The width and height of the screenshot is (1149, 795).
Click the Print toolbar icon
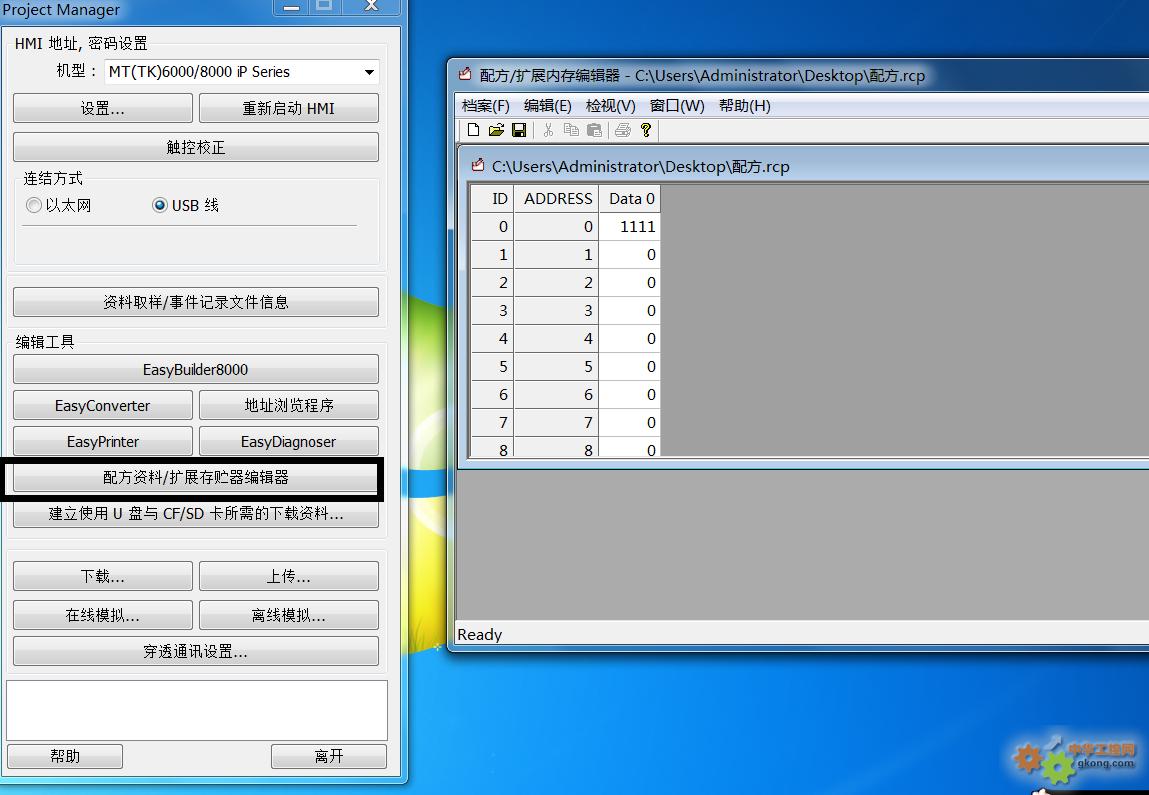(x=623, y=130)
